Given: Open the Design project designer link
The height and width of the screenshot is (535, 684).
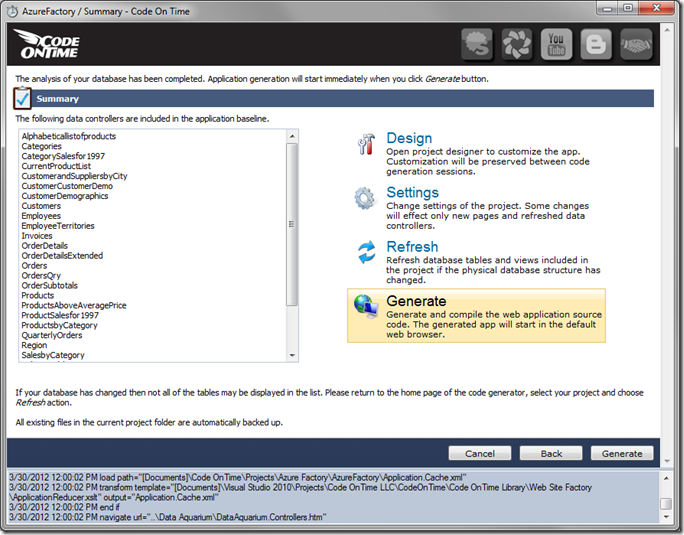Looking at the screenshot, I should [409, 138].
